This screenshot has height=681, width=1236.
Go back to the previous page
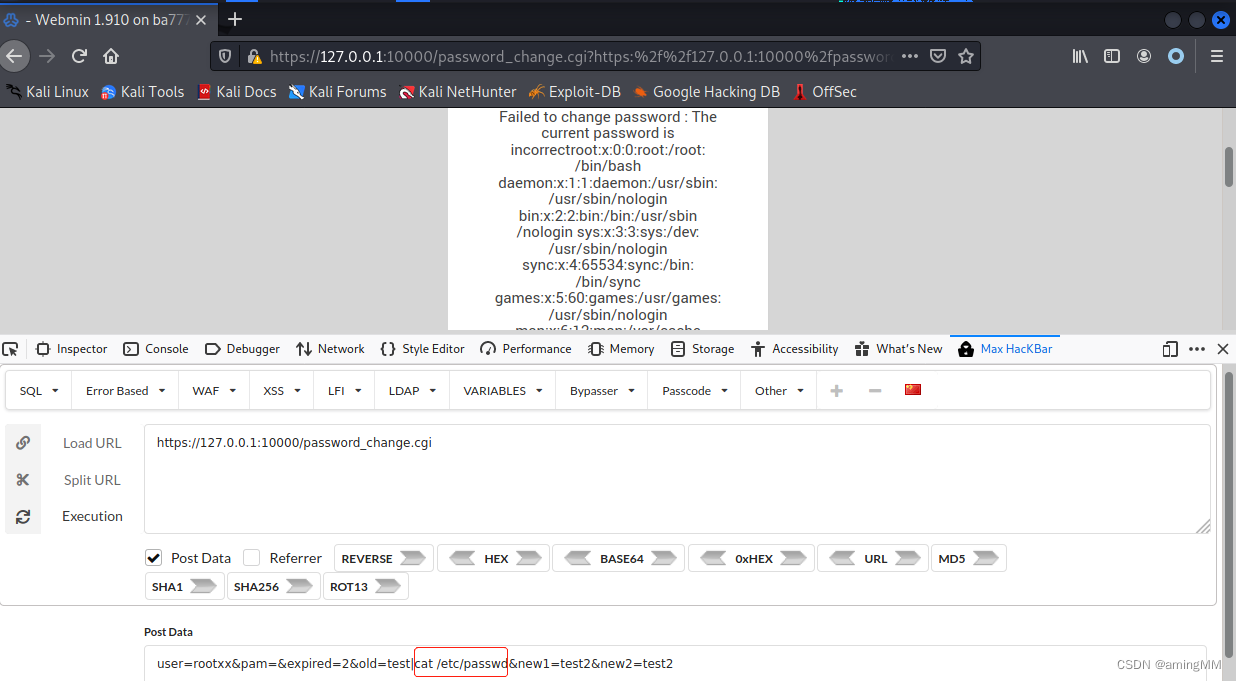pos(14,56)
